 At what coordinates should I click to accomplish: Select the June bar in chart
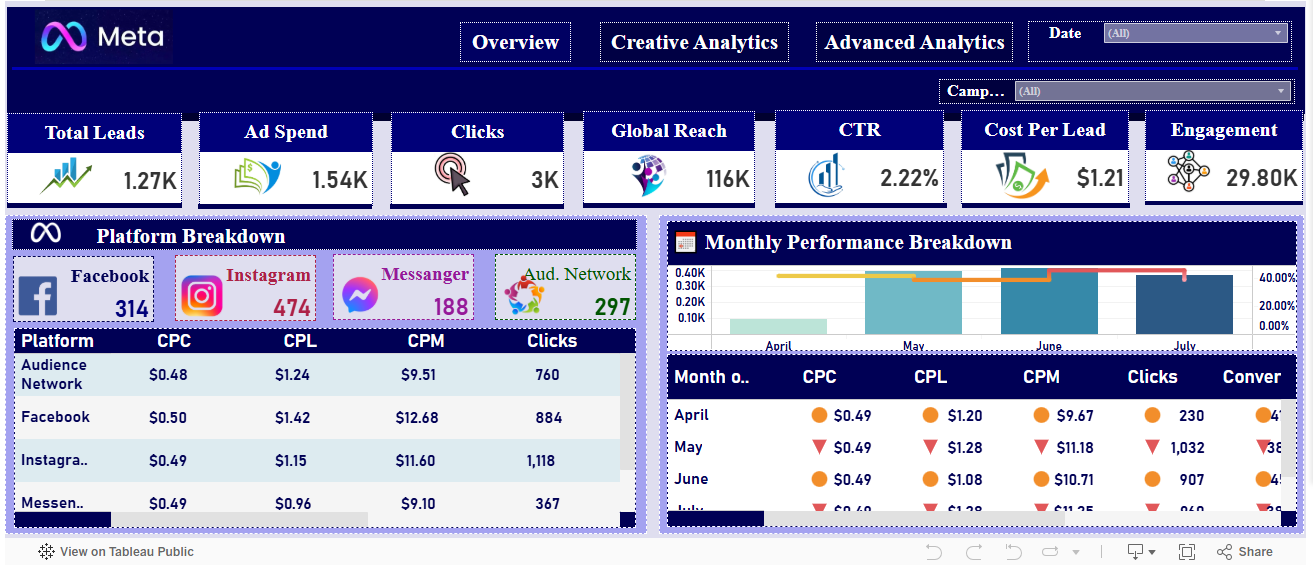1049,301
